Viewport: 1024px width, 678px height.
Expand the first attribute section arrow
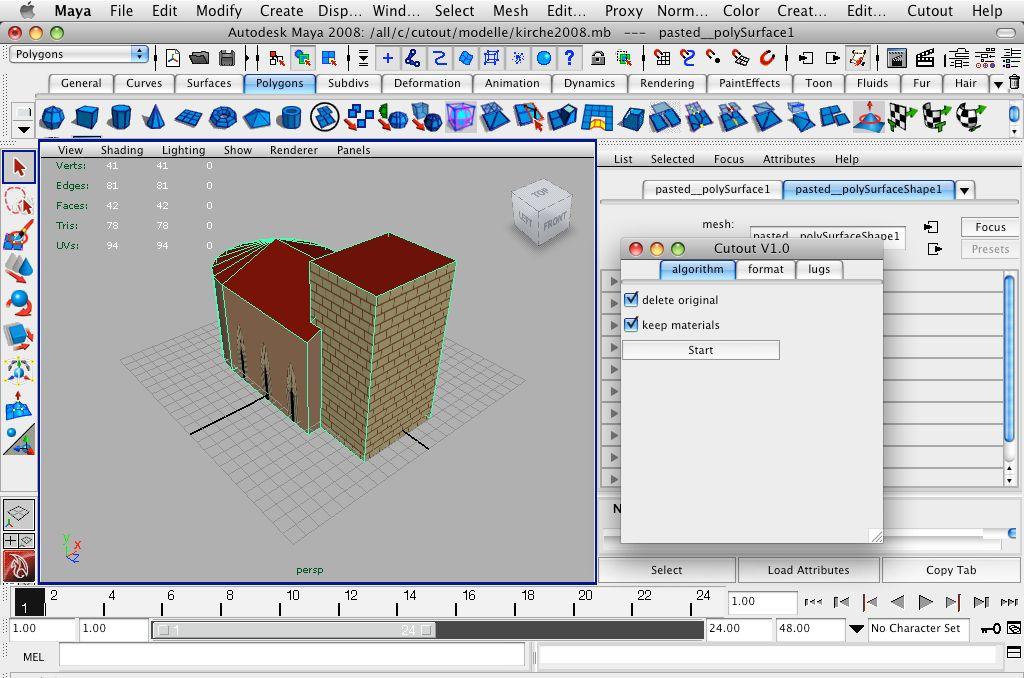613,281
